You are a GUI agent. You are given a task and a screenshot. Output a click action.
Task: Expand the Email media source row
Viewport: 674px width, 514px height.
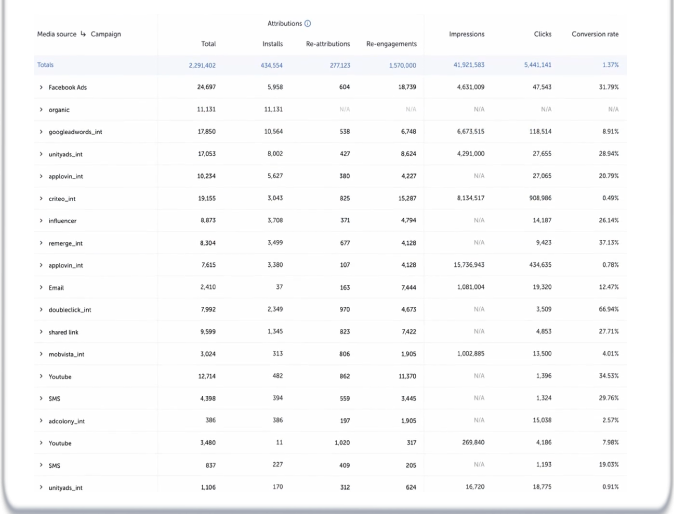point(41,288)
